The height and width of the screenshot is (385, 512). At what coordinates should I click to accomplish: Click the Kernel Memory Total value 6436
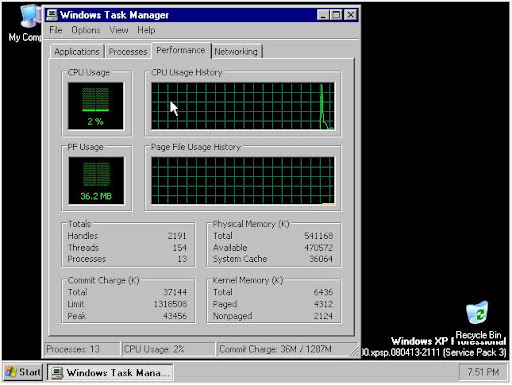click(x=323, y=292)
